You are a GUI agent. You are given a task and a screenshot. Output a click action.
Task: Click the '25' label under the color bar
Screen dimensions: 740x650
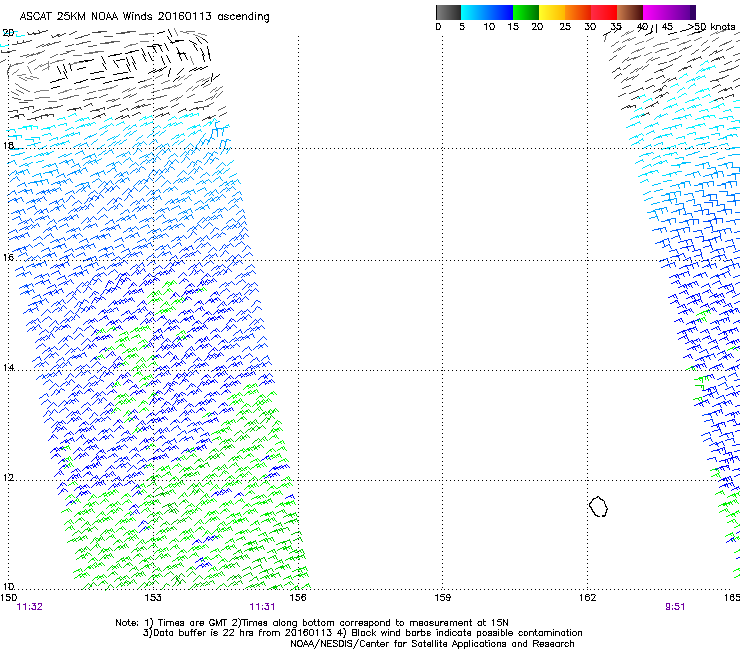(x=565, y=27)
